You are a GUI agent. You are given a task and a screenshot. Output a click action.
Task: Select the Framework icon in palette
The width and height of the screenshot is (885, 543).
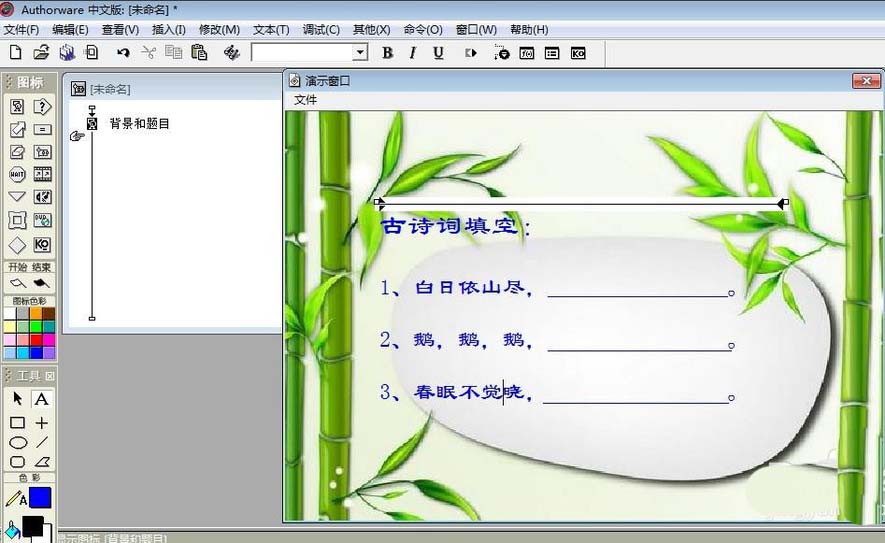17,220
